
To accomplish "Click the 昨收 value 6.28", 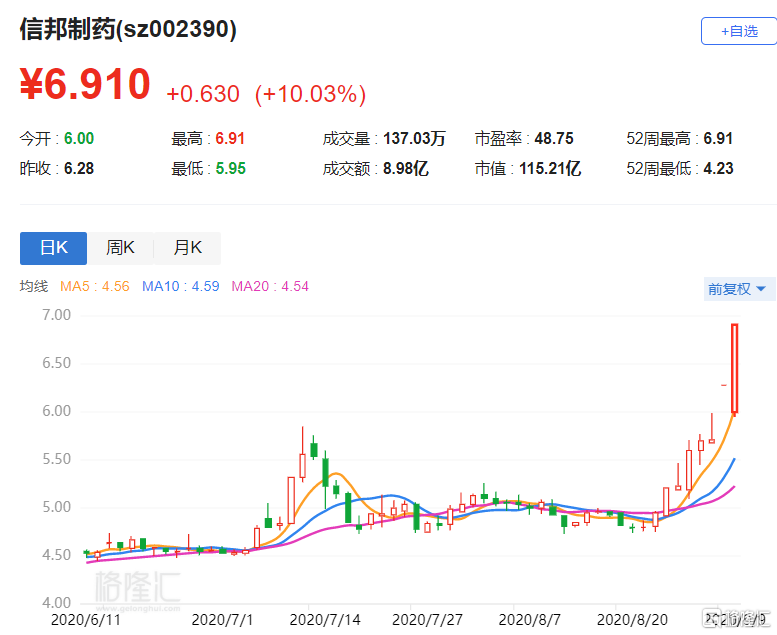I will (79, 169).
